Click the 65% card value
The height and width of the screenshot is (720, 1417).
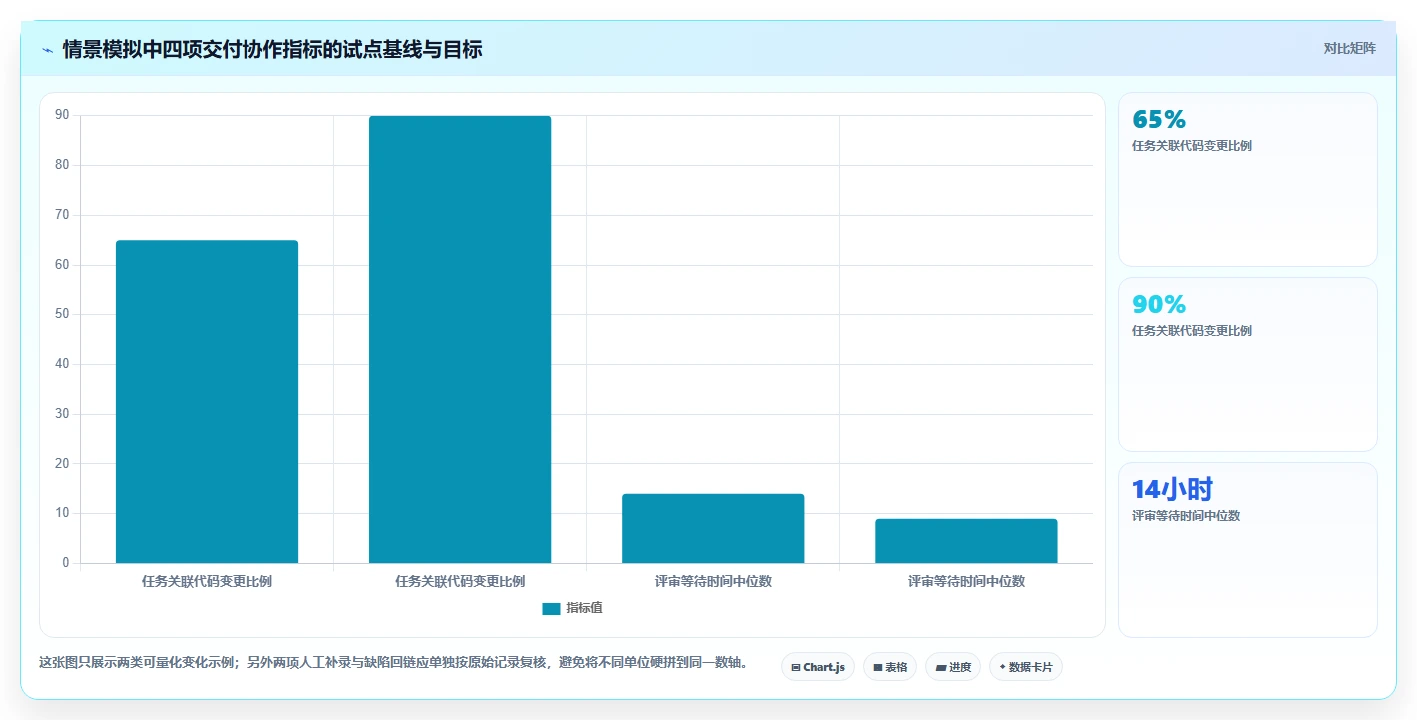(1159, 119)
